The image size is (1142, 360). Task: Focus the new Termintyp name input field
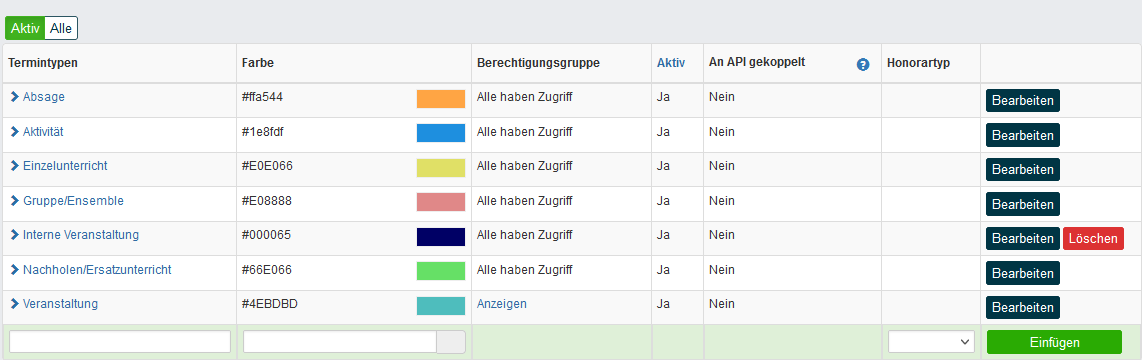120,341
